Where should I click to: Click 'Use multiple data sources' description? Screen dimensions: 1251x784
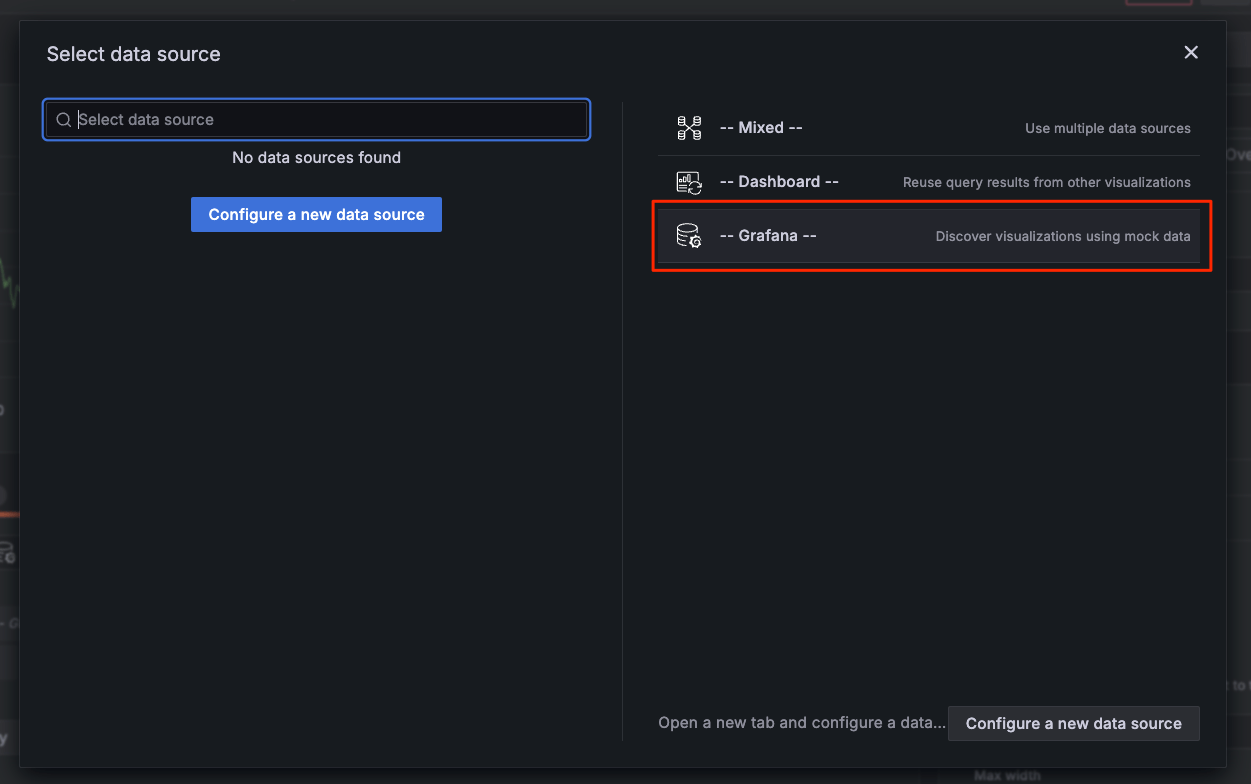[1108, 128]
